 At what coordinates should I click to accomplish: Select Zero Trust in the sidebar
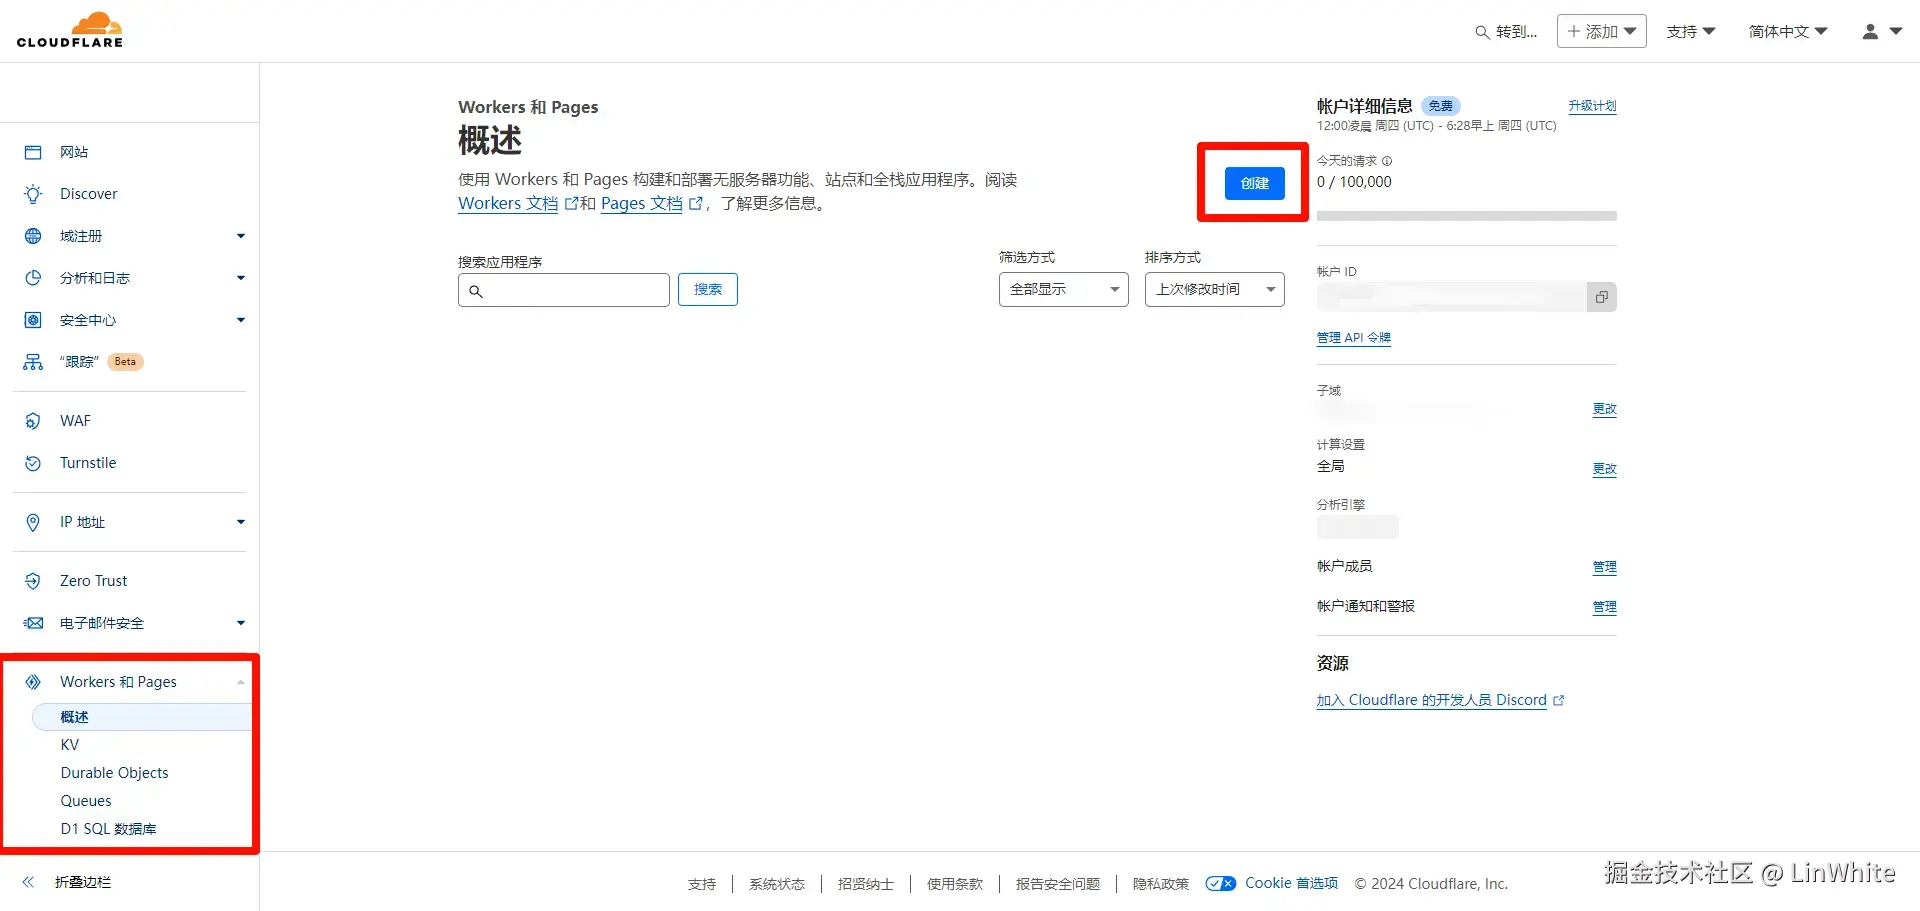(93, 580)
